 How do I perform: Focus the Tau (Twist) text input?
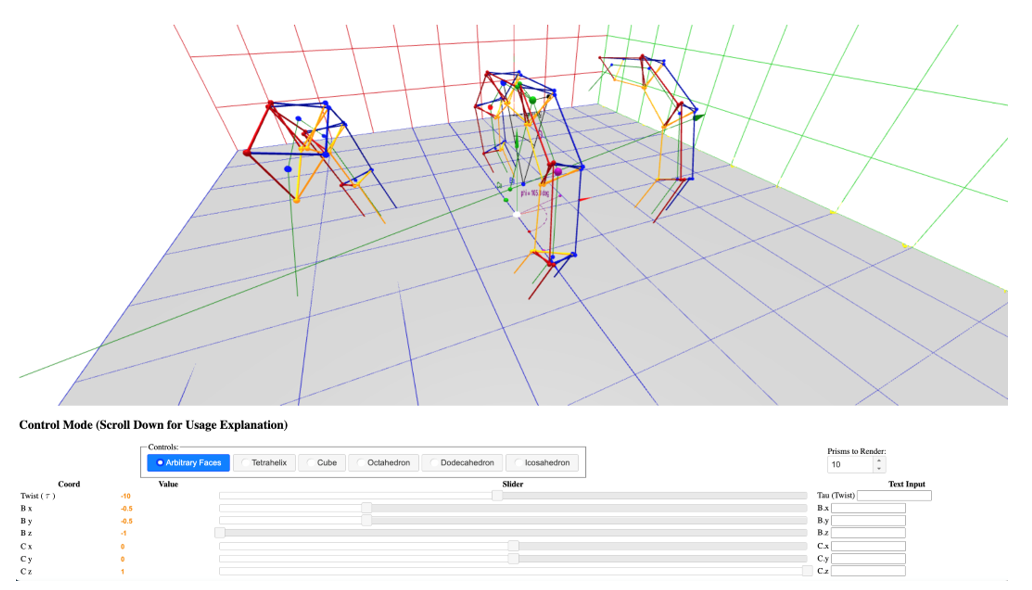coord(894,495)
